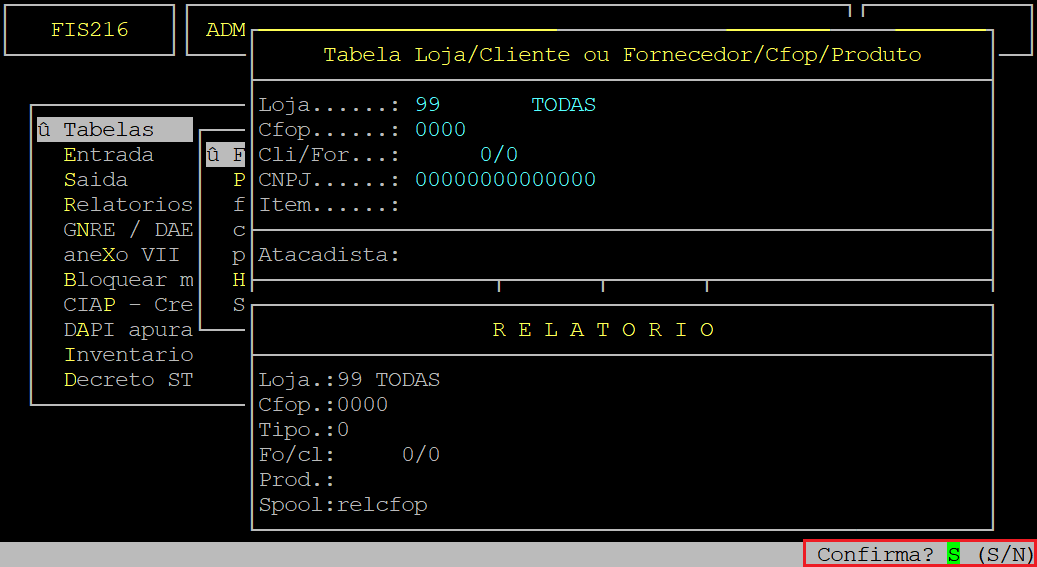This screenshot has width=1037, height=567.
Task: Open the Inventario menu option
Action: point(128,355)
